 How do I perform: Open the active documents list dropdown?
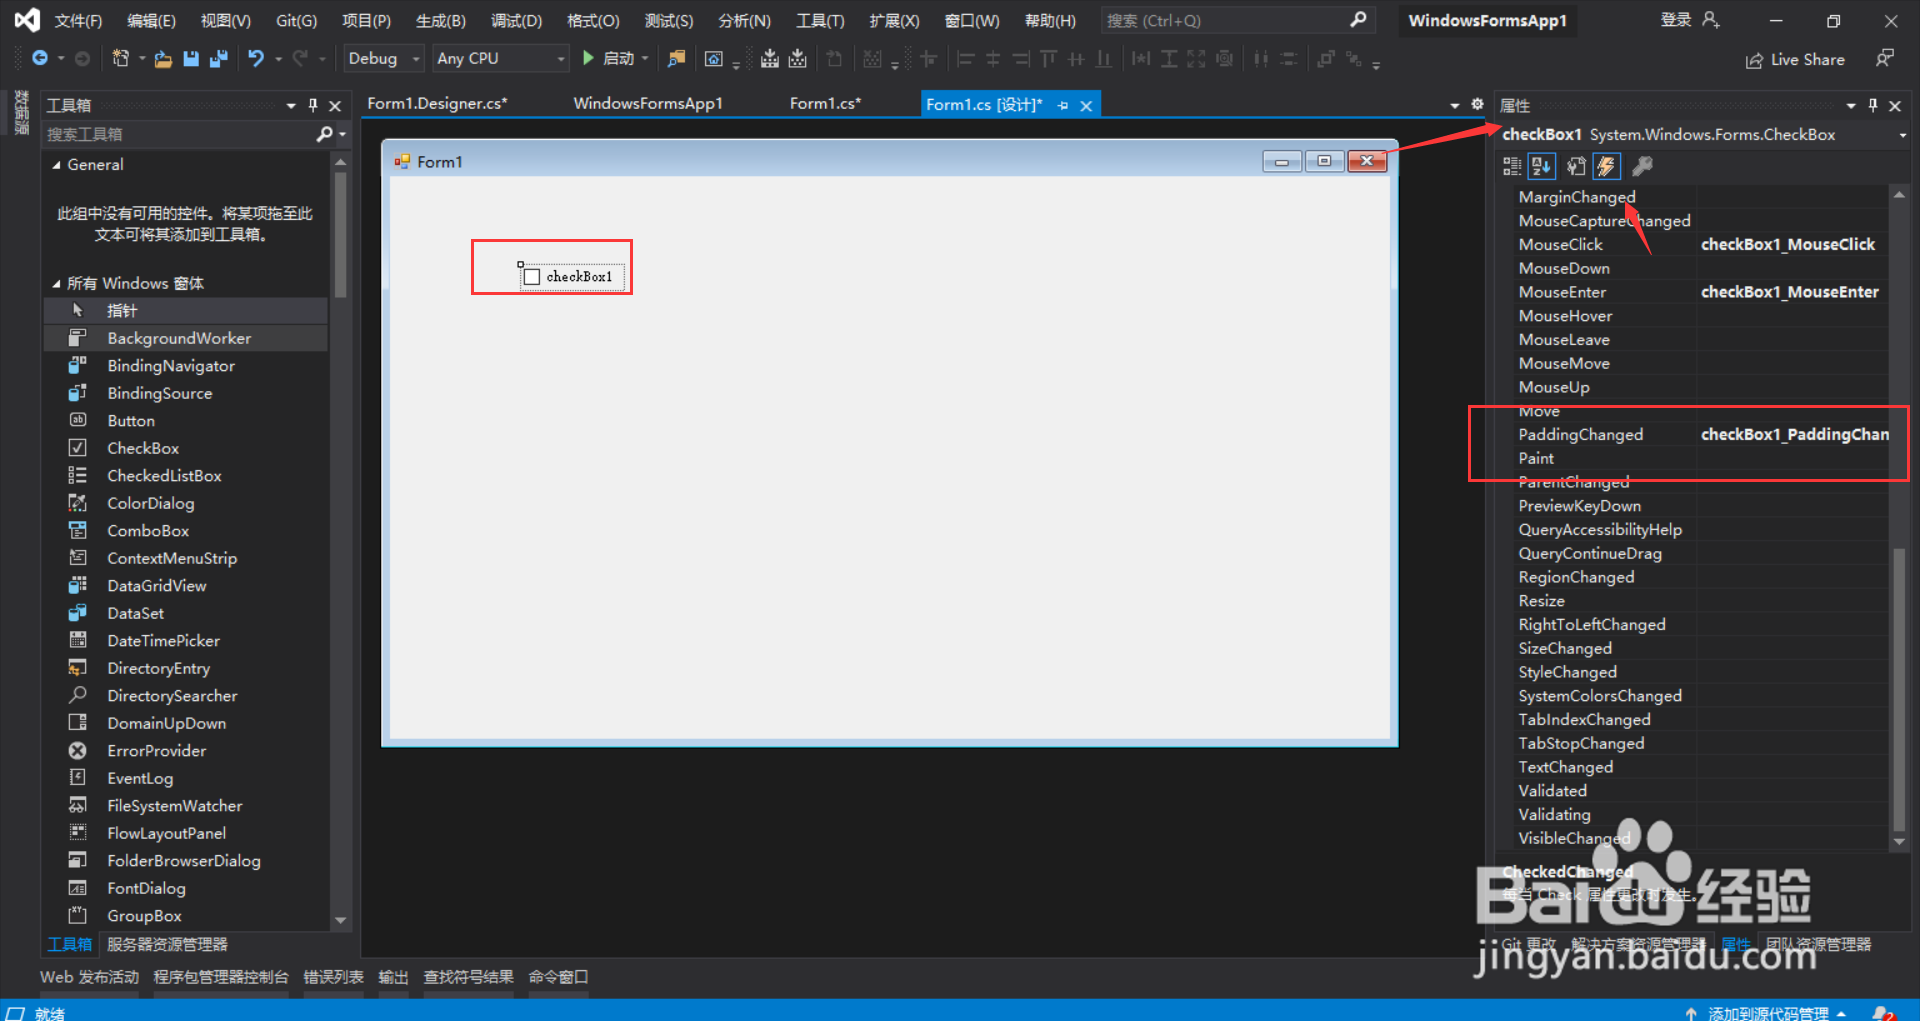pyautogui.click(x=1455, y=105)
